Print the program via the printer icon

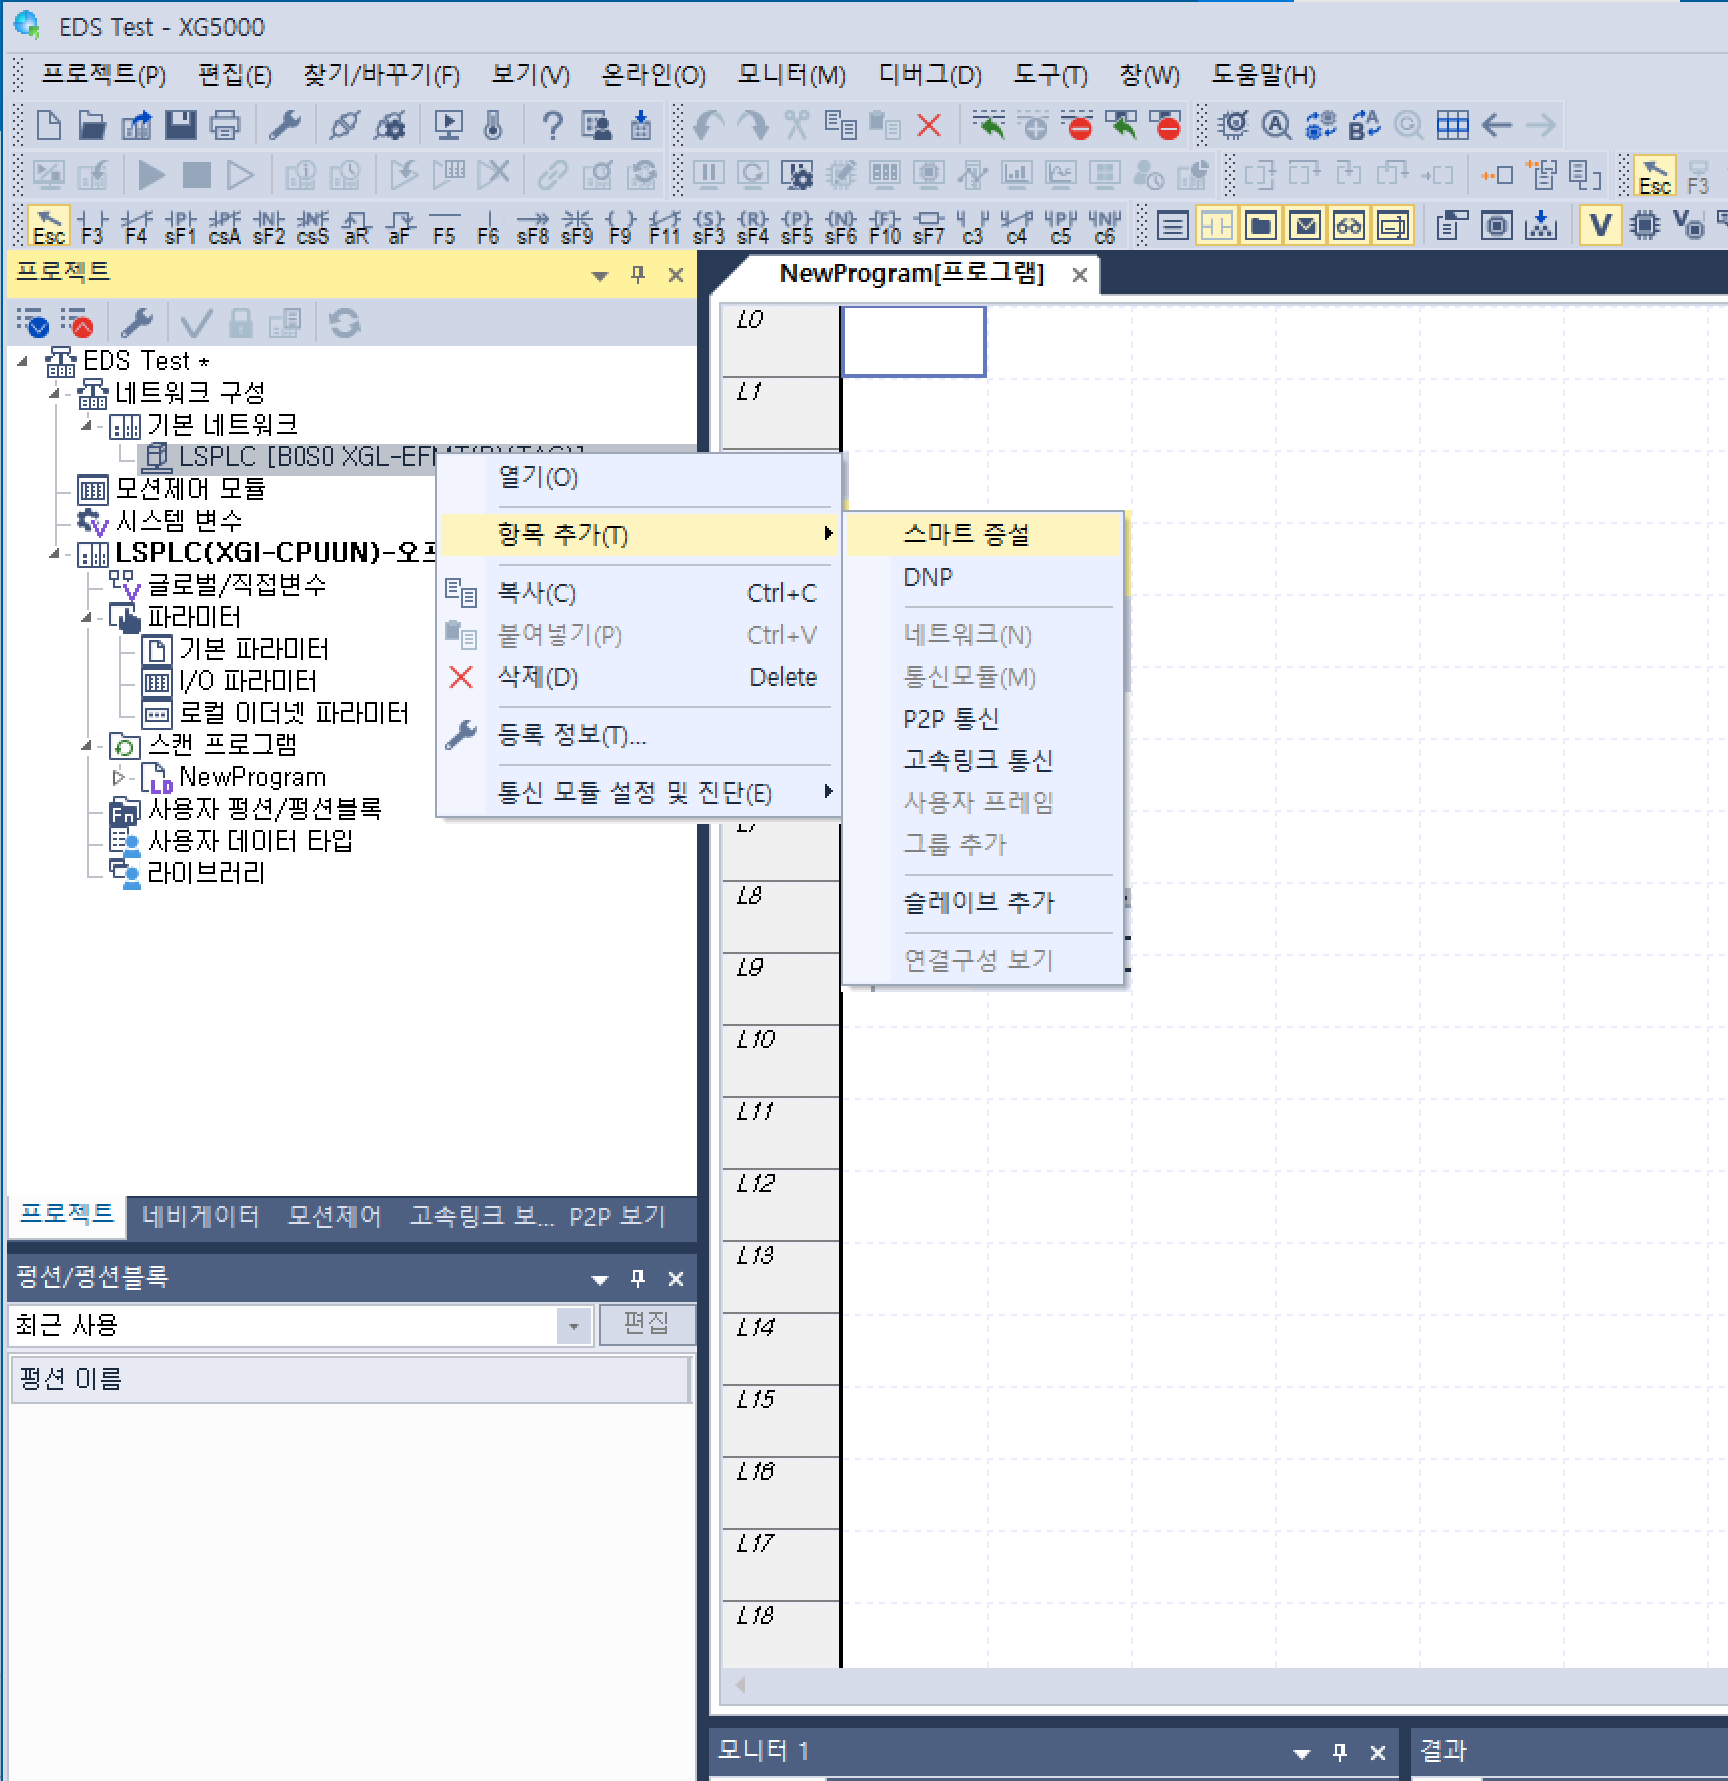[x=224, y=125]
